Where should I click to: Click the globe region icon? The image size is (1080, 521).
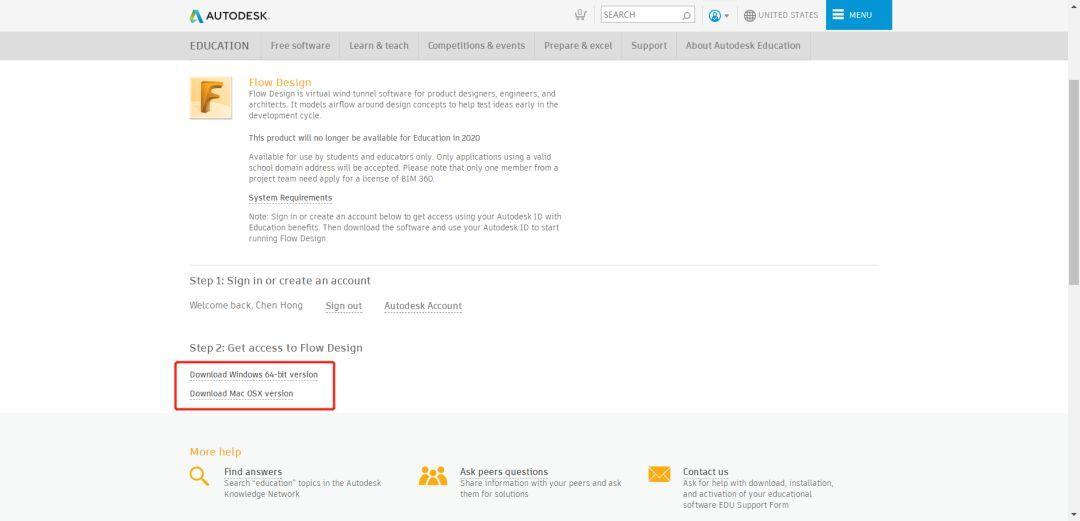750,15
